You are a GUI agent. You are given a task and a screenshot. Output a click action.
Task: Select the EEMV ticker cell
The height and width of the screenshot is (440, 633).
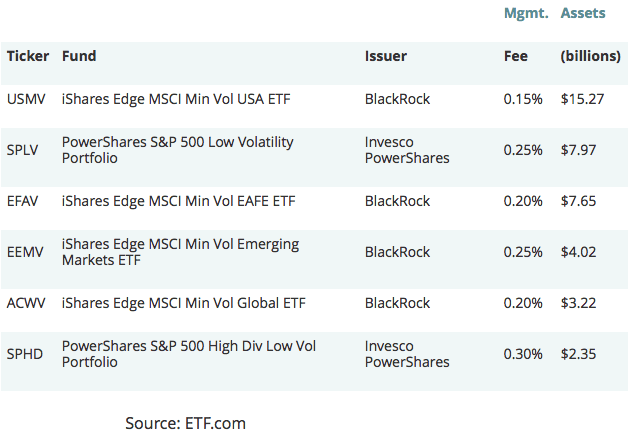(26, 252)
